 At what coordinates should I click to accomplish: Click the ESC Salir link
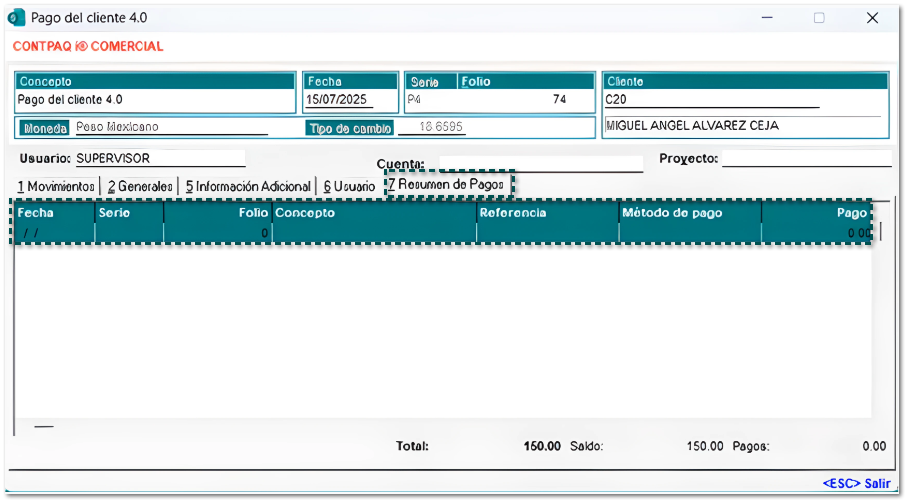[x=856, y=483]
